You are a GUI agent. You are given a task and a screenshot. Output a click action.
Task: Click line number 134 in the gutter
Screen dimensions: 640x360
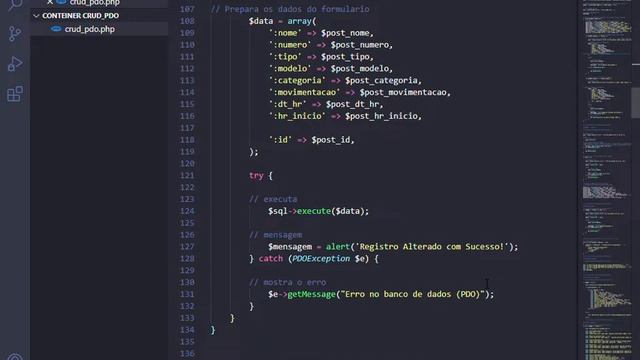point(187,330)
